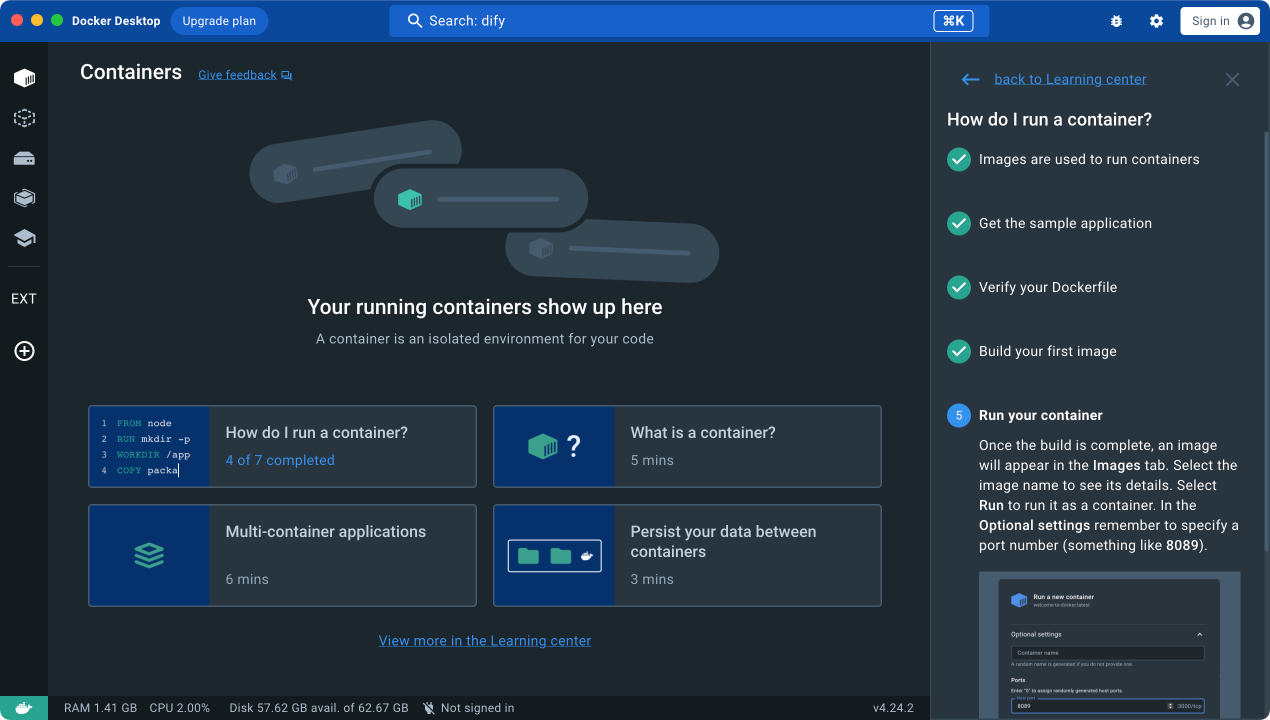
Task: Open the Learning center graduation cap icon
Action: (24, 238)
